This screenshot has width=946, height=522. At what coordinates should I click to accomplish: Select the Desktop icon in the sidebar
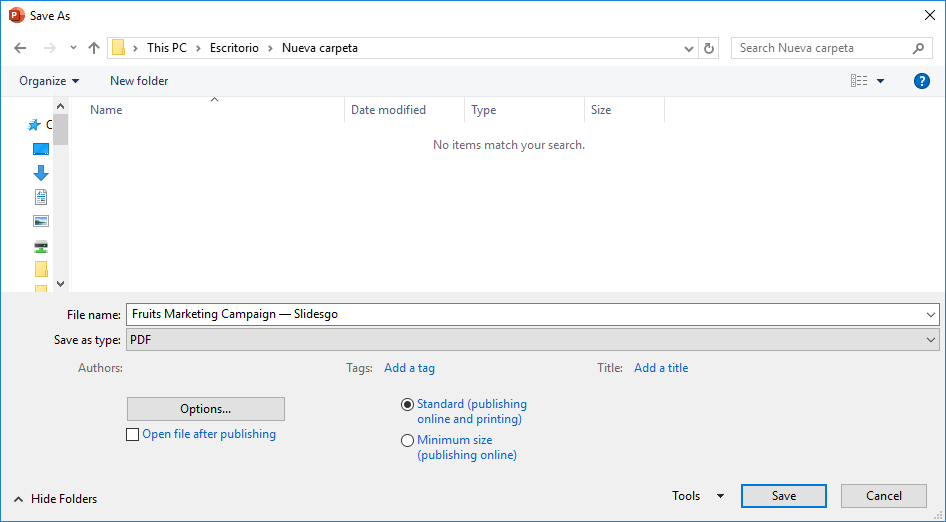tap(41, 149)
